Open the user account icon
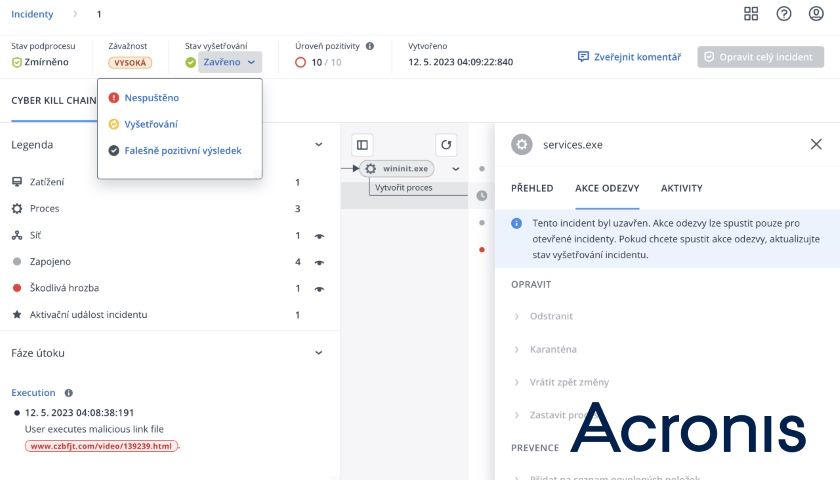This screenshot has width=840, height=480. tap(816, 14)
